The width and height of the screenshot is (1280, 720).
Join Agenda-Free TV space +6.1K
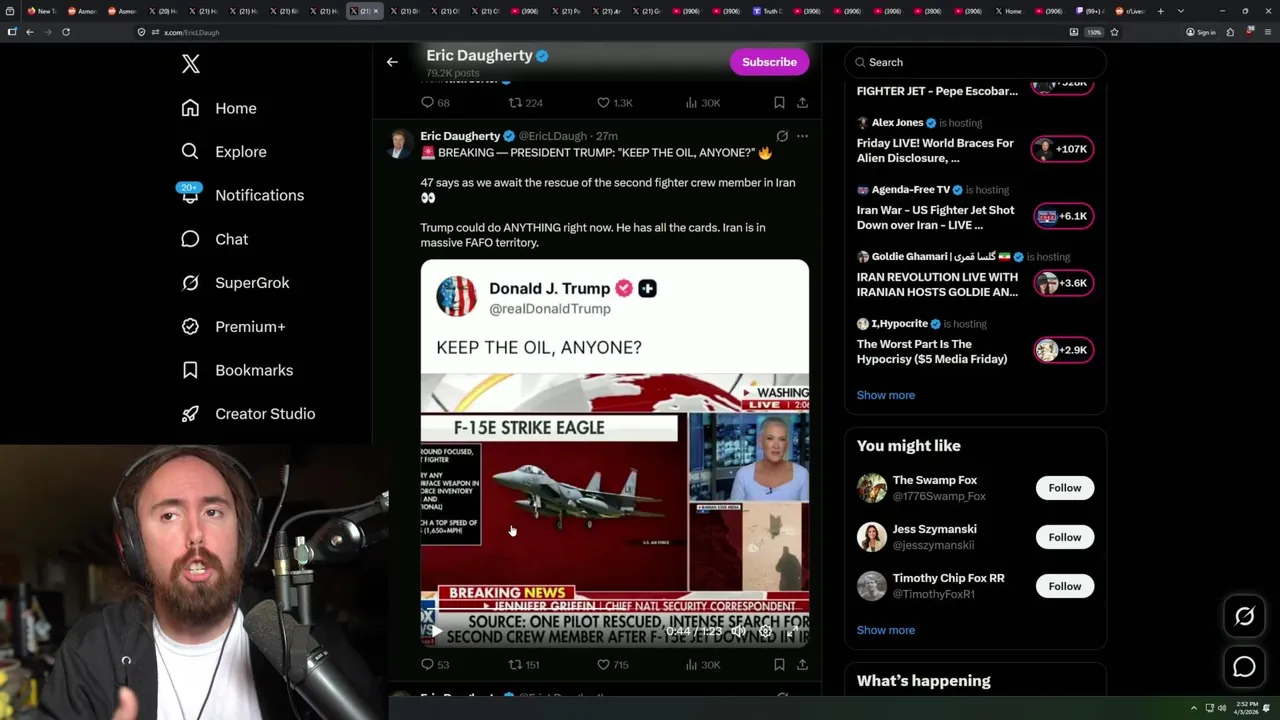click(1062, 216)
